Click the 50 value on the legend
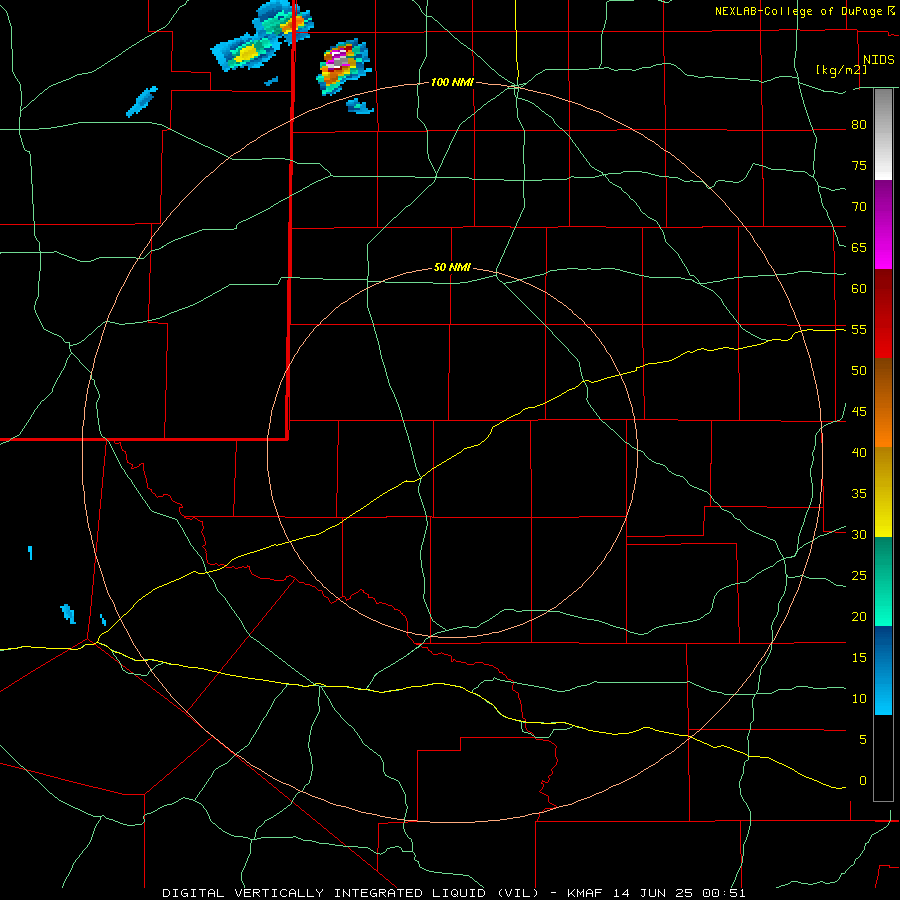The width and height of the screenshot is (900, 900). coord(859,370)
